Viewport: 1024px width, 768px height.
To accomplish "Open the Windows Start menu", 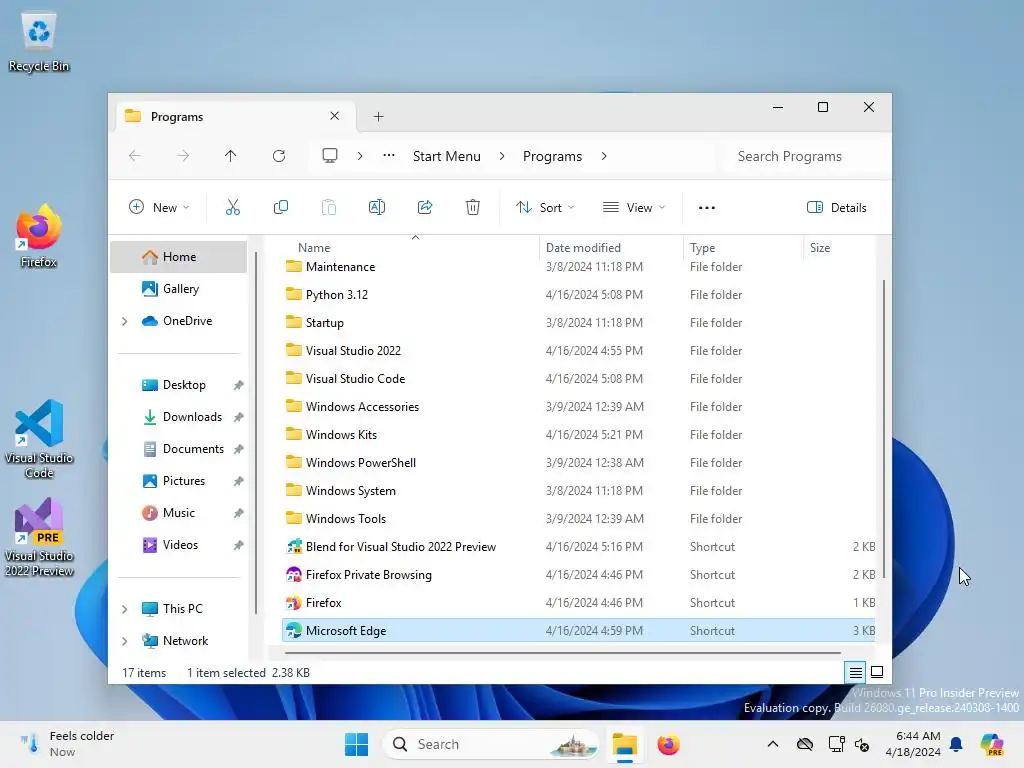I will click(357, 744).
